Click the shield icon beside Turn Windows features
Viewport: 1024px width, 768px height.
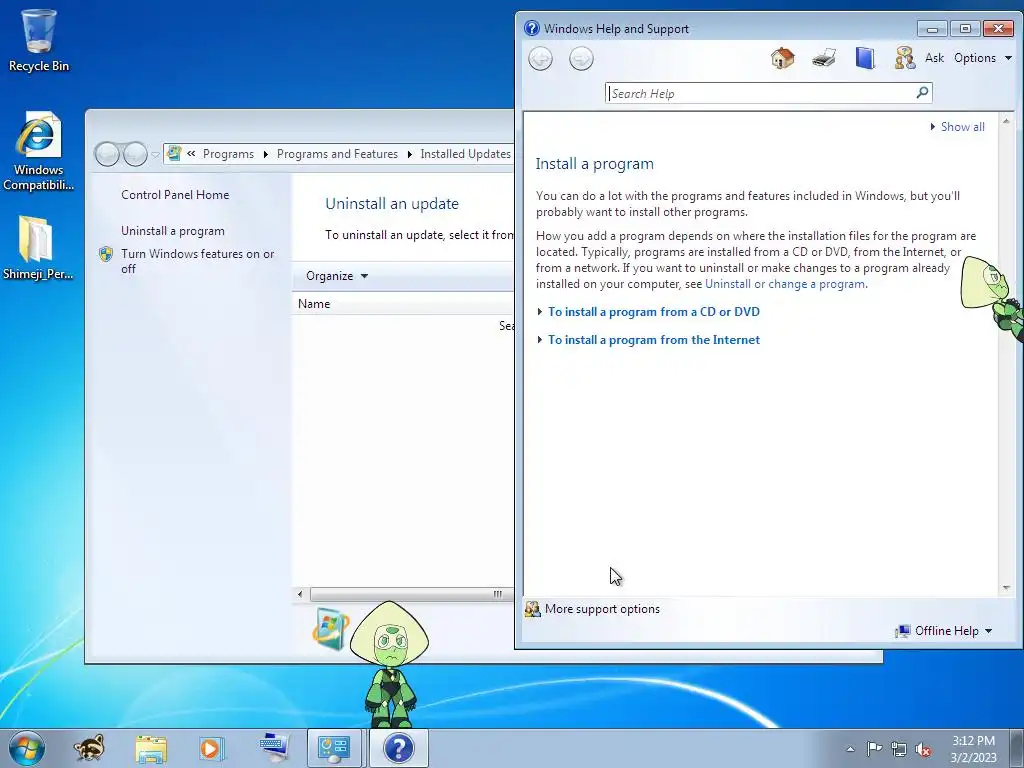point(106,254)
